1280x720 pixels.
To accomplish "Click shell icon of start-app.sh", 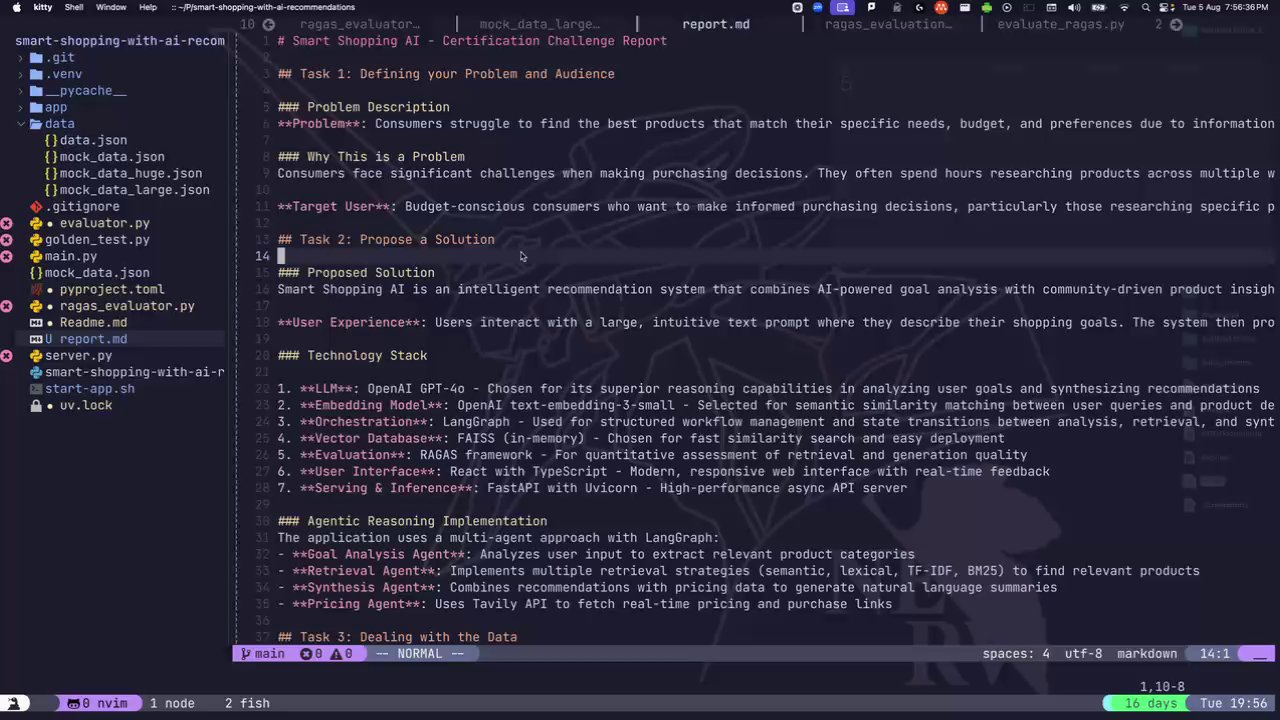I will pos(36,389).
